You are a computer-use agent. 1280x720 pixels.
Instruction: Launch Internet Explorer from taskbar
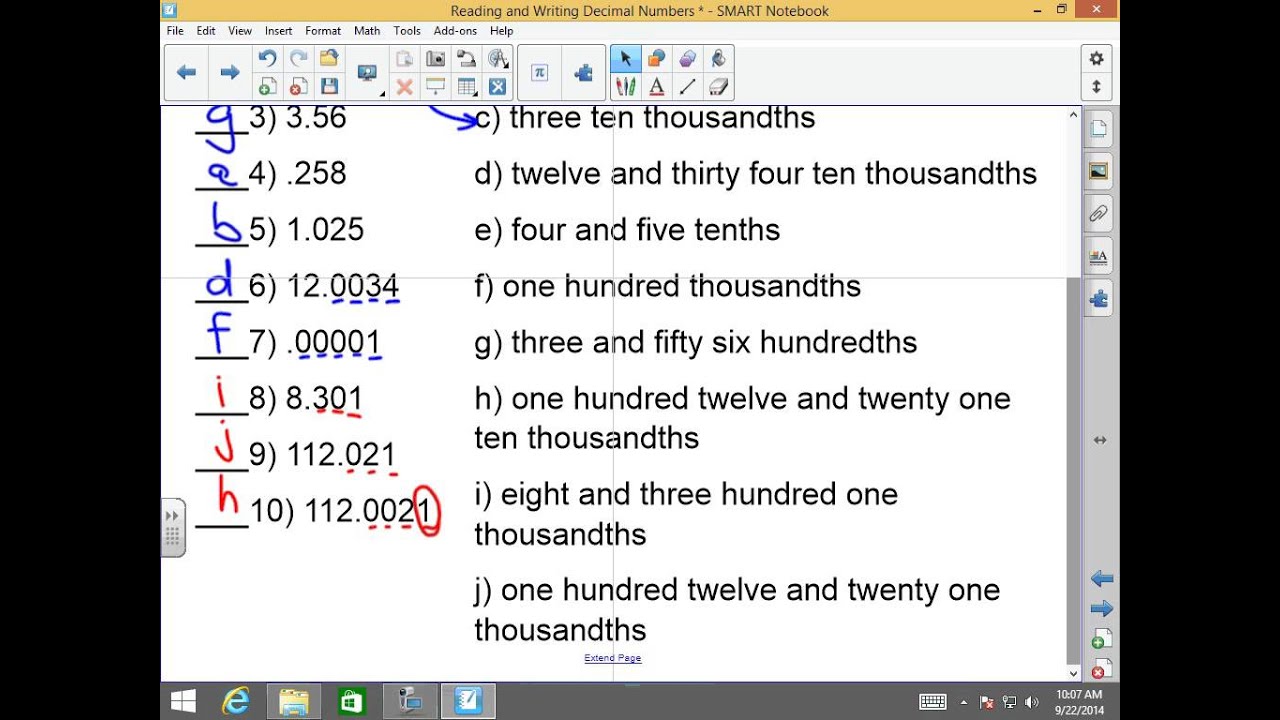click(x=236, y=701)
